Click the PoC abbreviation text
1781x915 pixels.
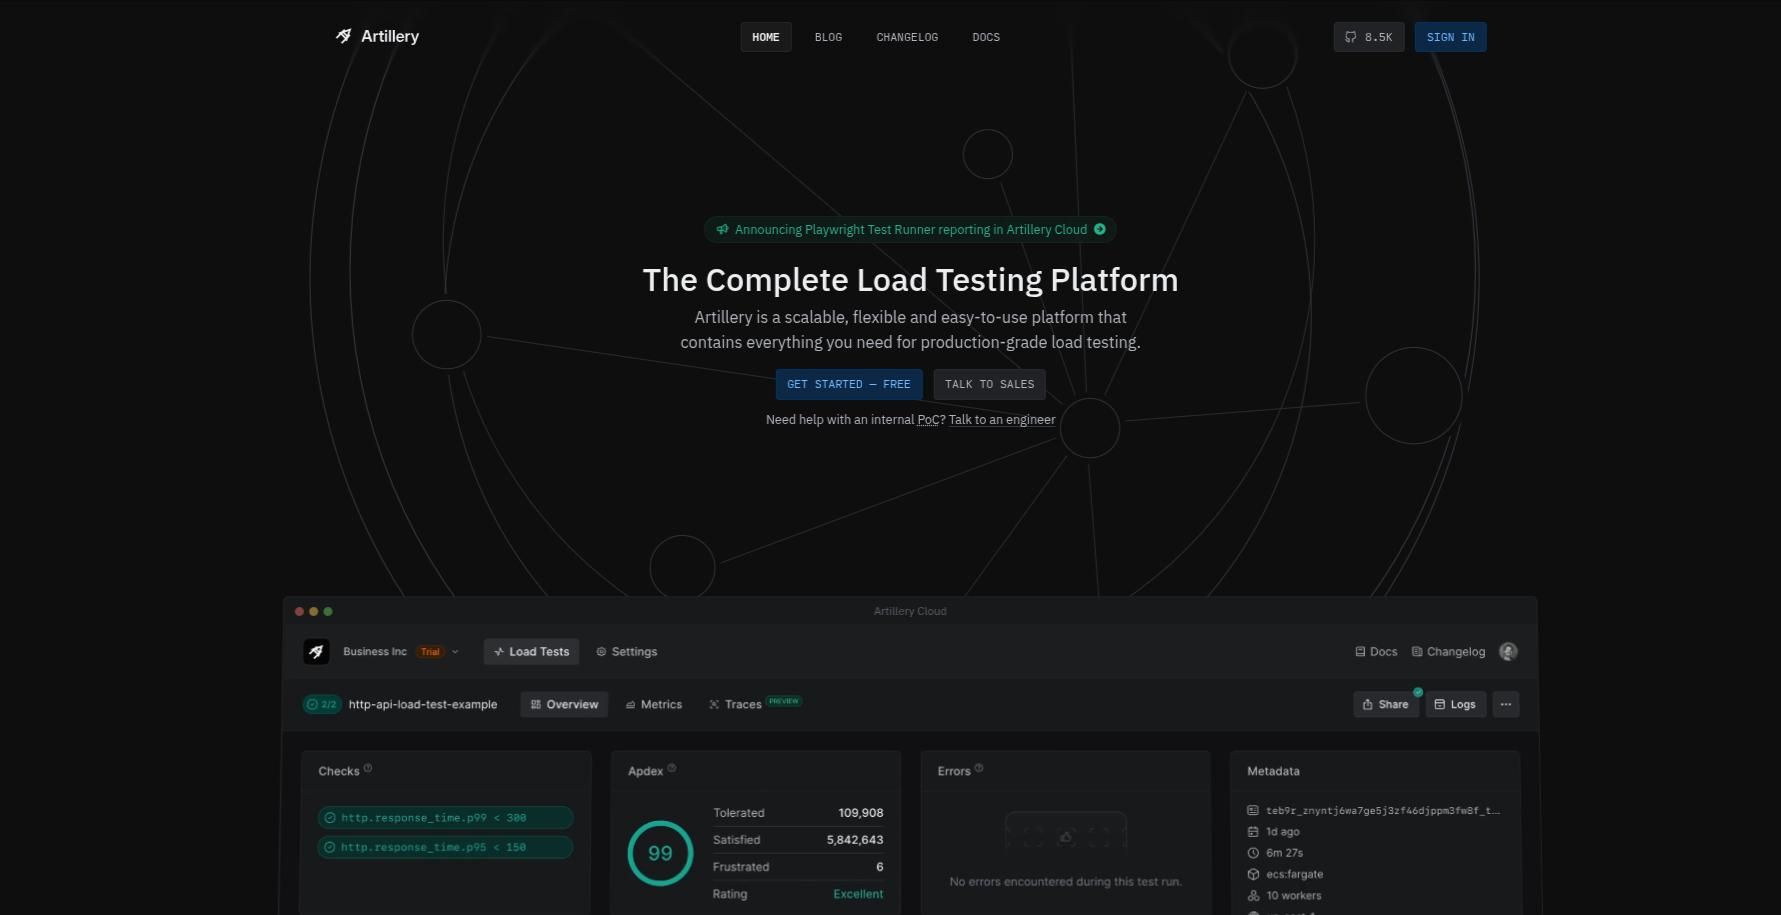928,420
